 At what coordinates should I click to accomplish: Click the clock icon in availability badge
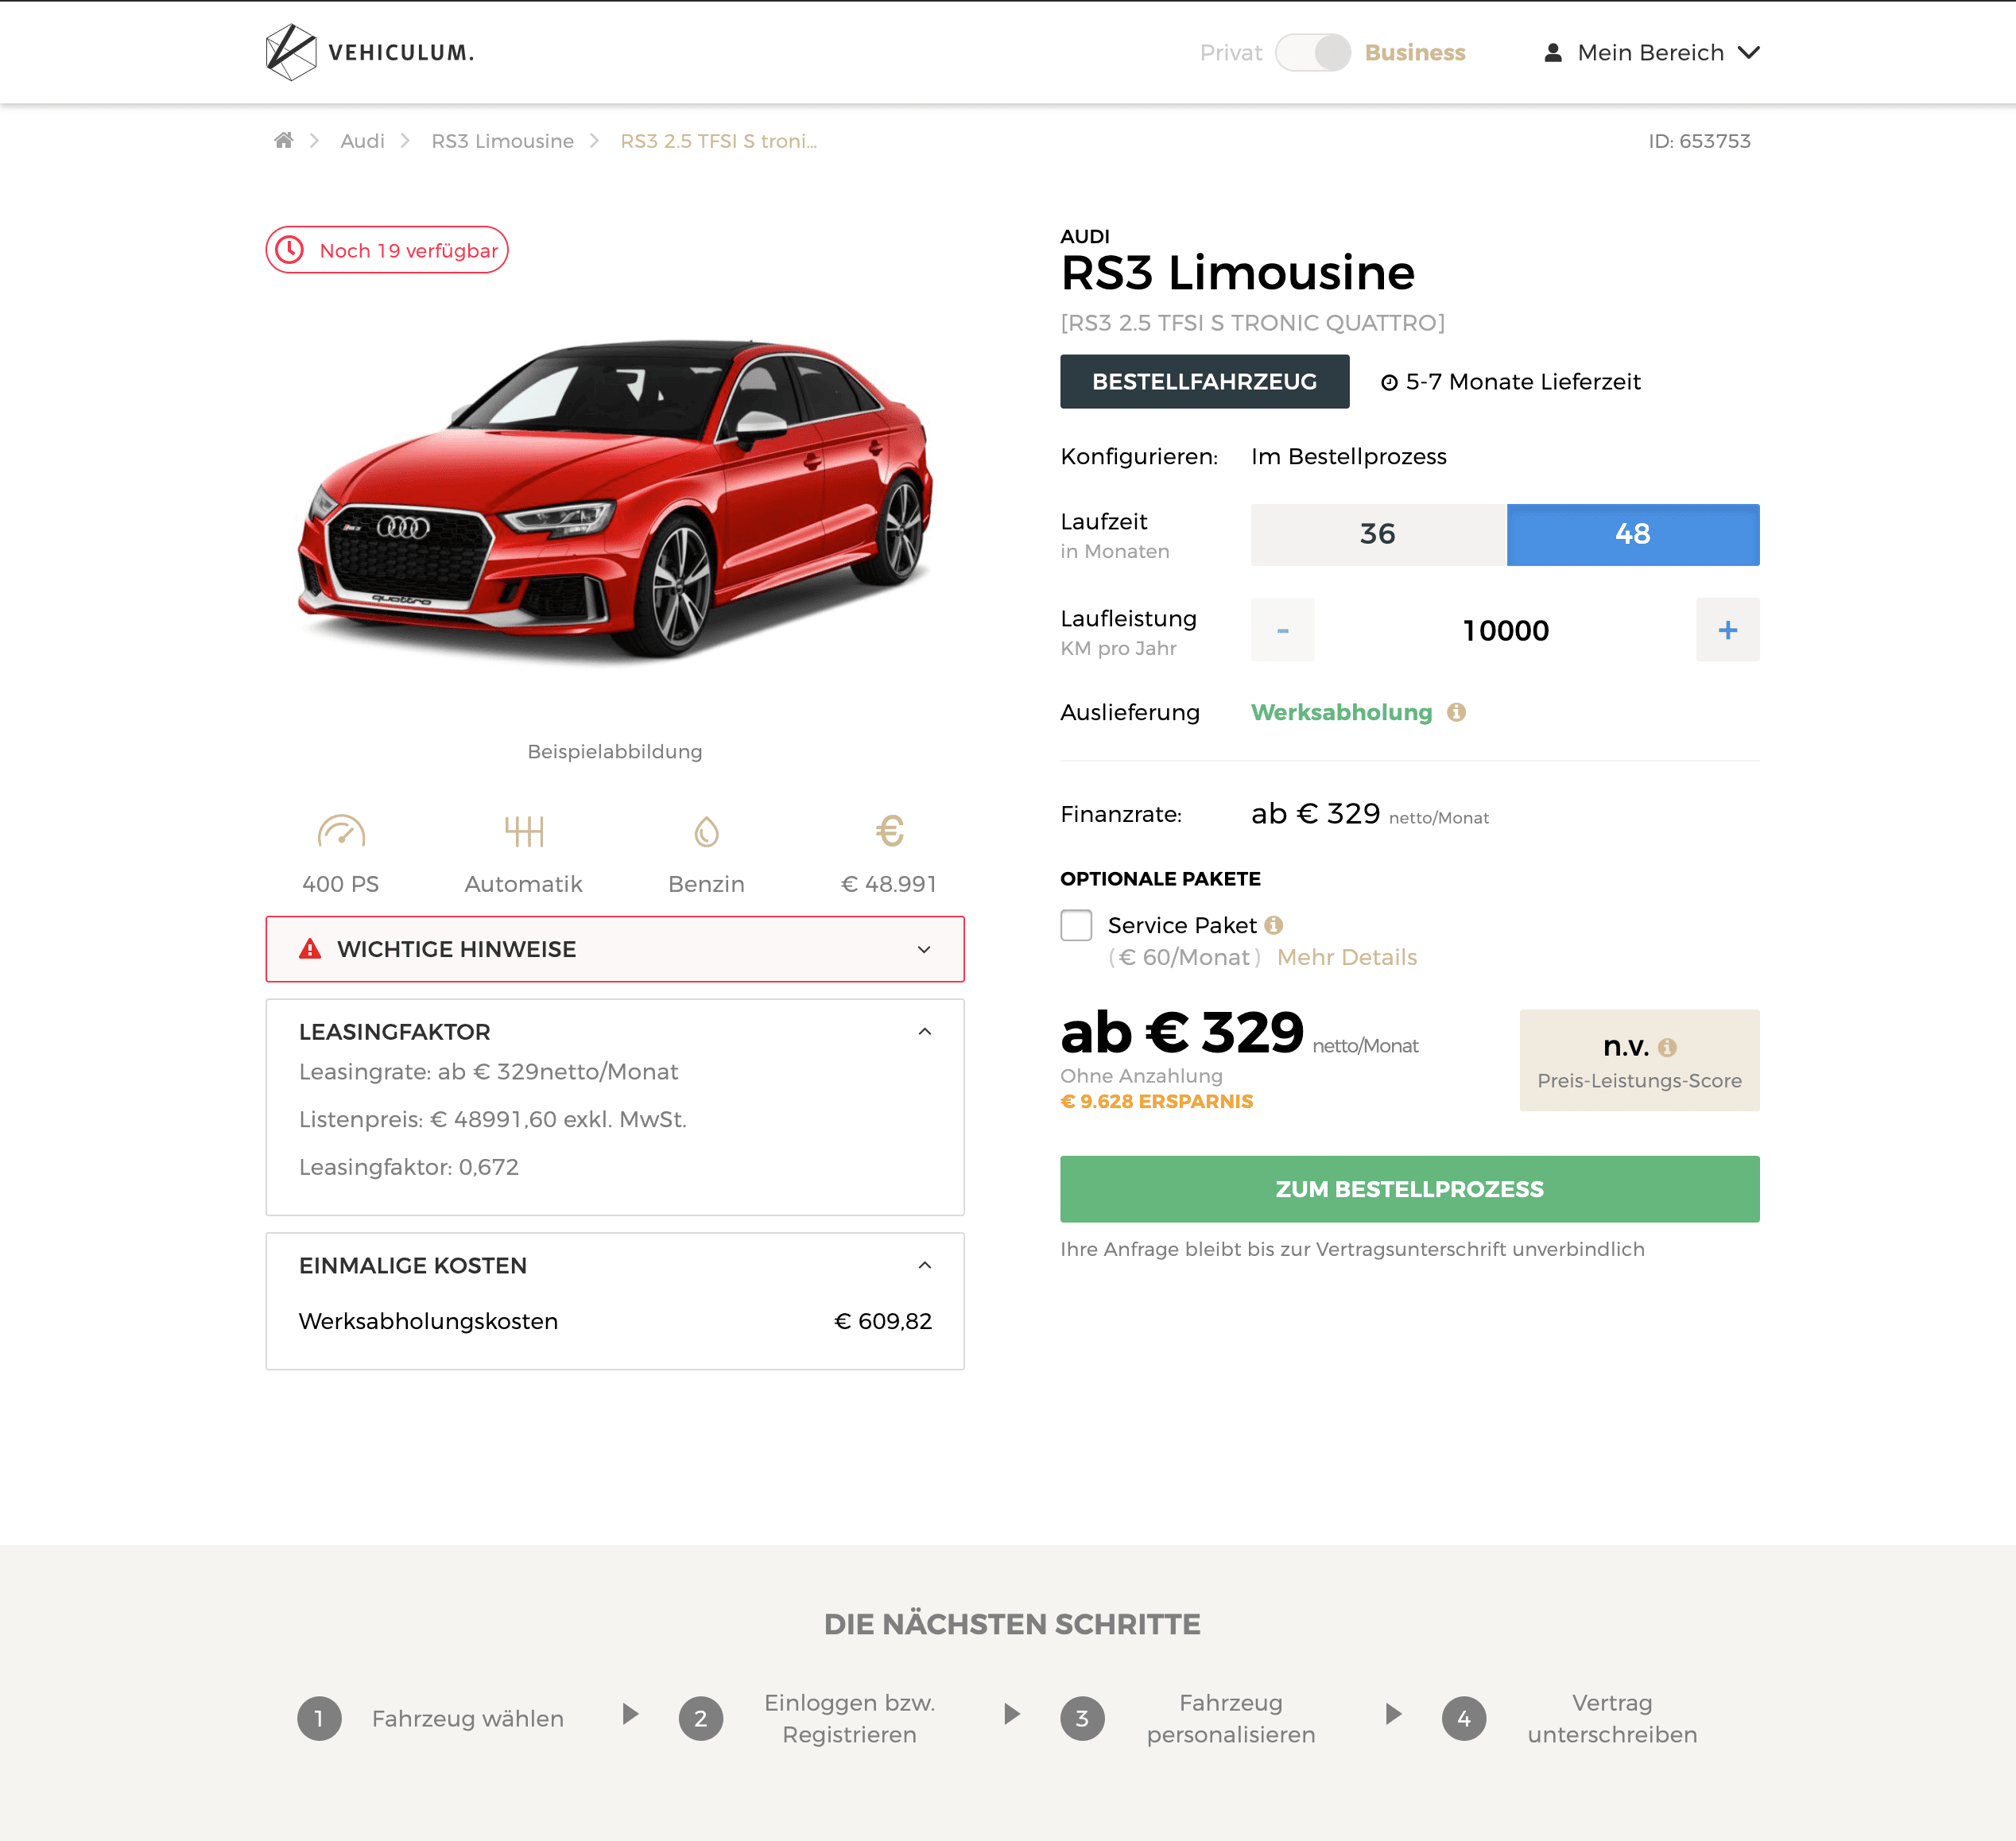(289, 249)
